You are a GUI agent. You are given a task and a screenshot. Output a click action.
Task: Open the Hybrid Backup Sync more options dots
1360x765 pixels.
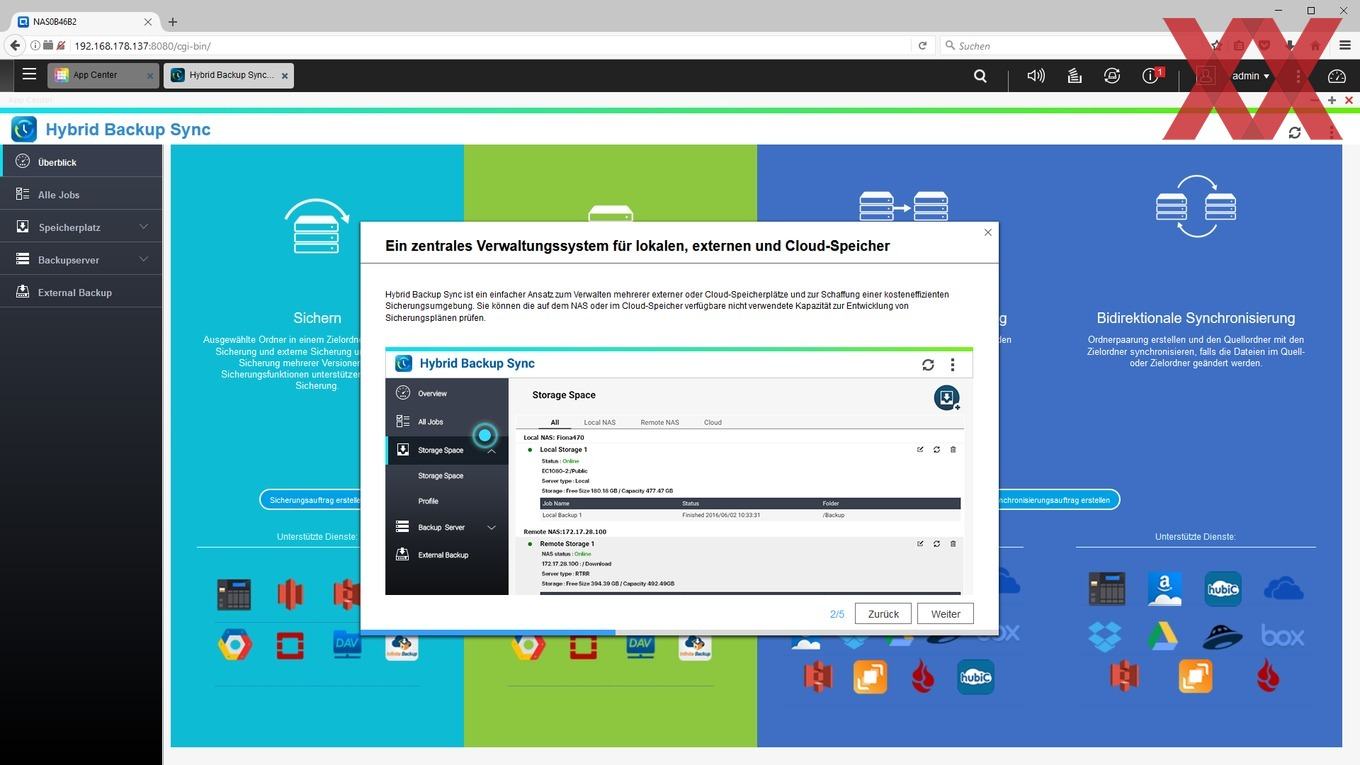click(x=1332, y=132)
